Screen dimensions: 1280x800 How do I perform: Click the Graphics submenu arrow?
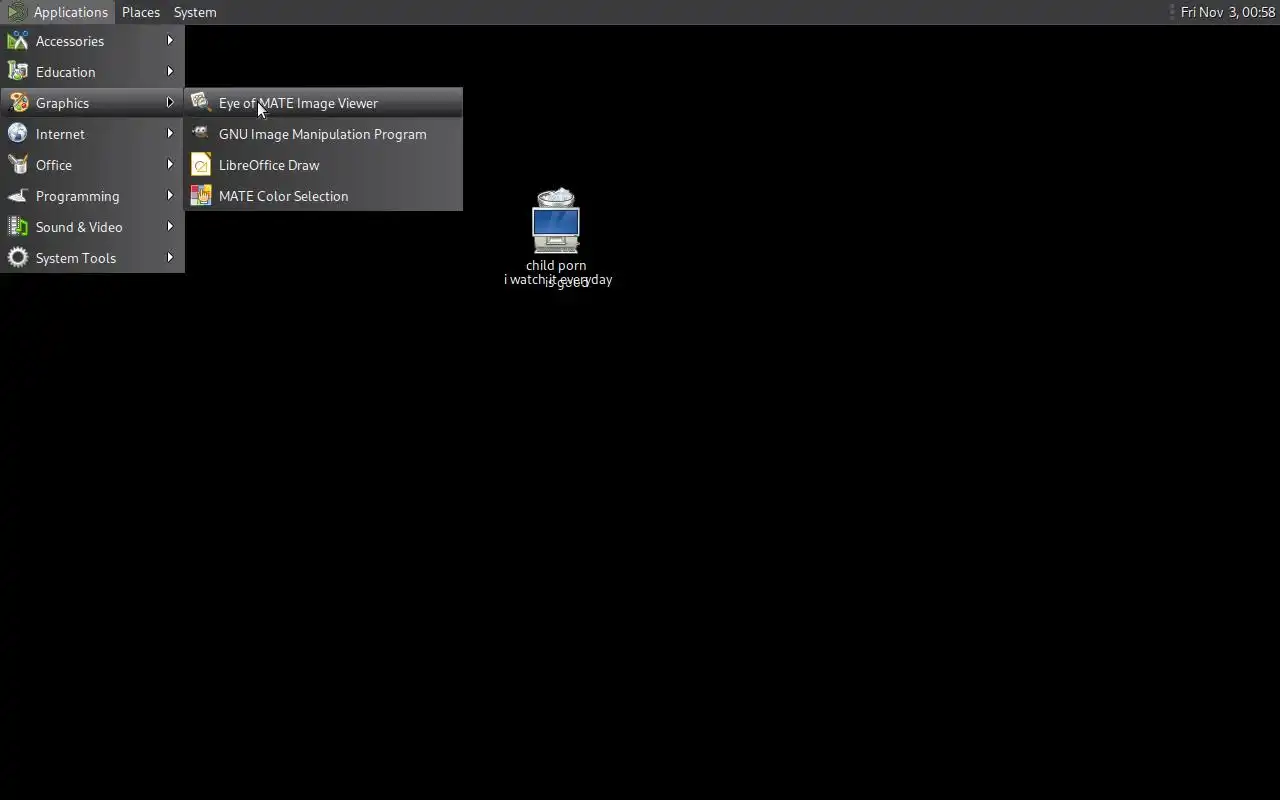pyautogui.click(x=170, y=103)
